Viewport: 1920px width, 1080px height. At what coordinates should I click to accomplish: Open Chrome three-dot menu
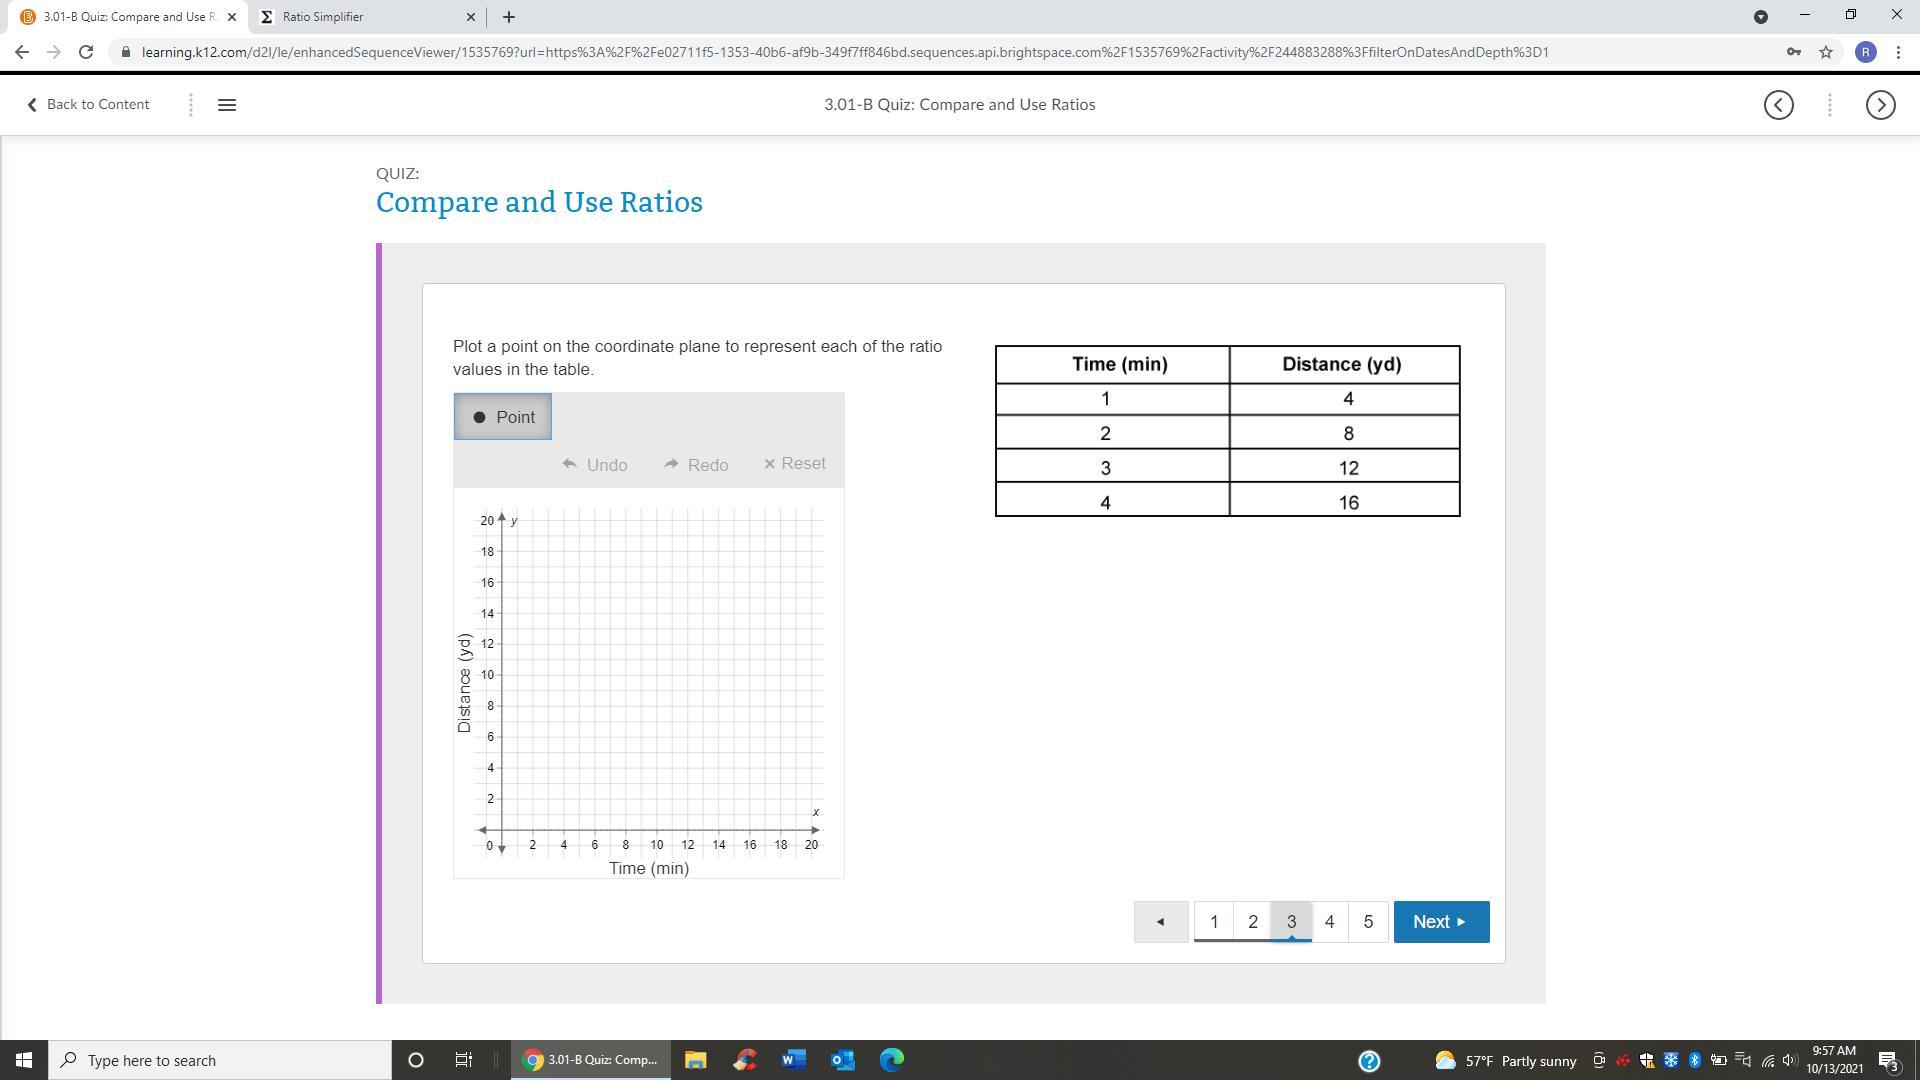click(1898, 52)
